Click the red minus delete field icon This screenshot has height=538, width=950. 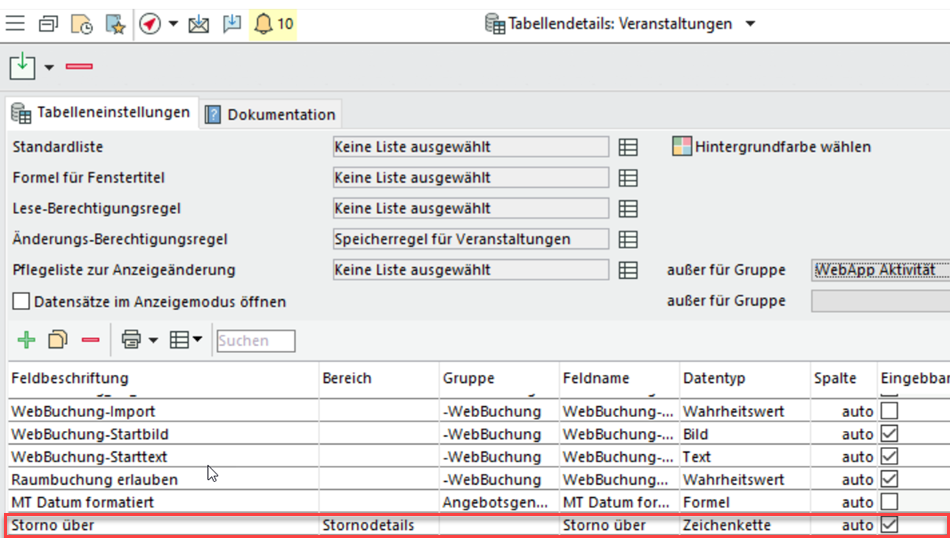[91, 340]
